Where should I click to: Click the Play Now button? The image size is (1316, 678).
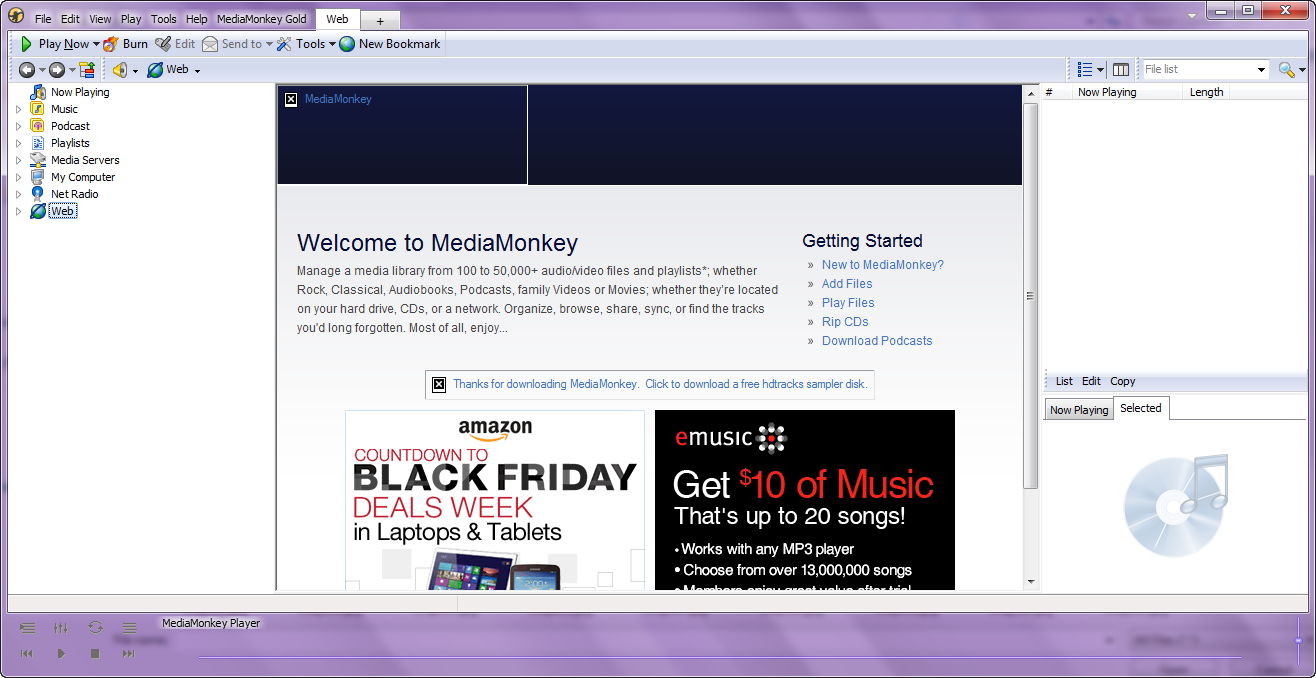57,43
